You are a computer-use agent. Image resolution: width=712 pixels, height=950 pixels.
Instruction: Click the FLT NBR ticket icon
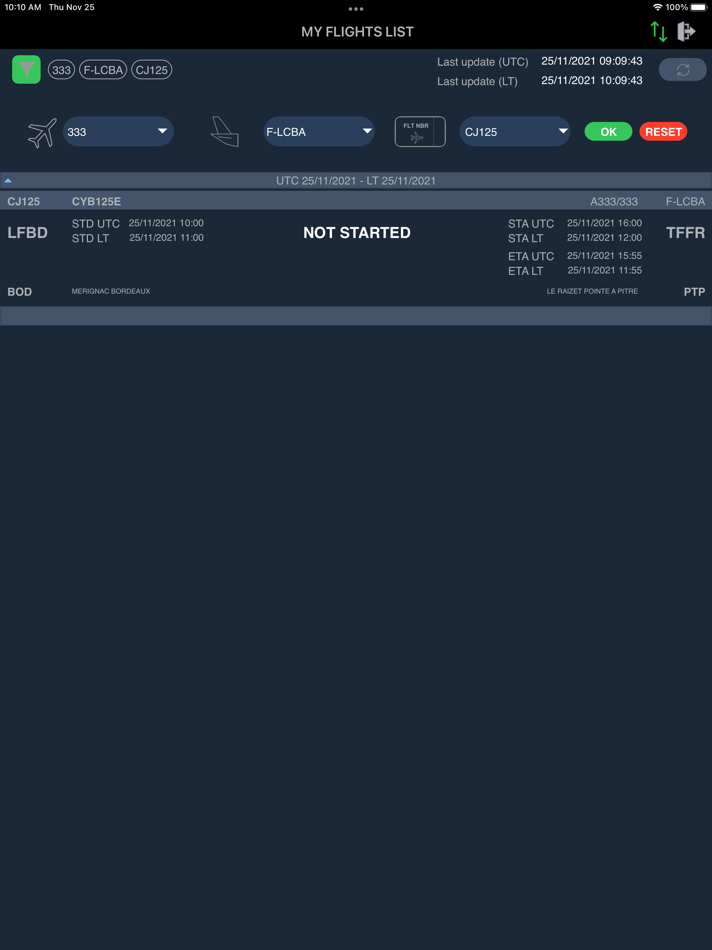[420, 131]
